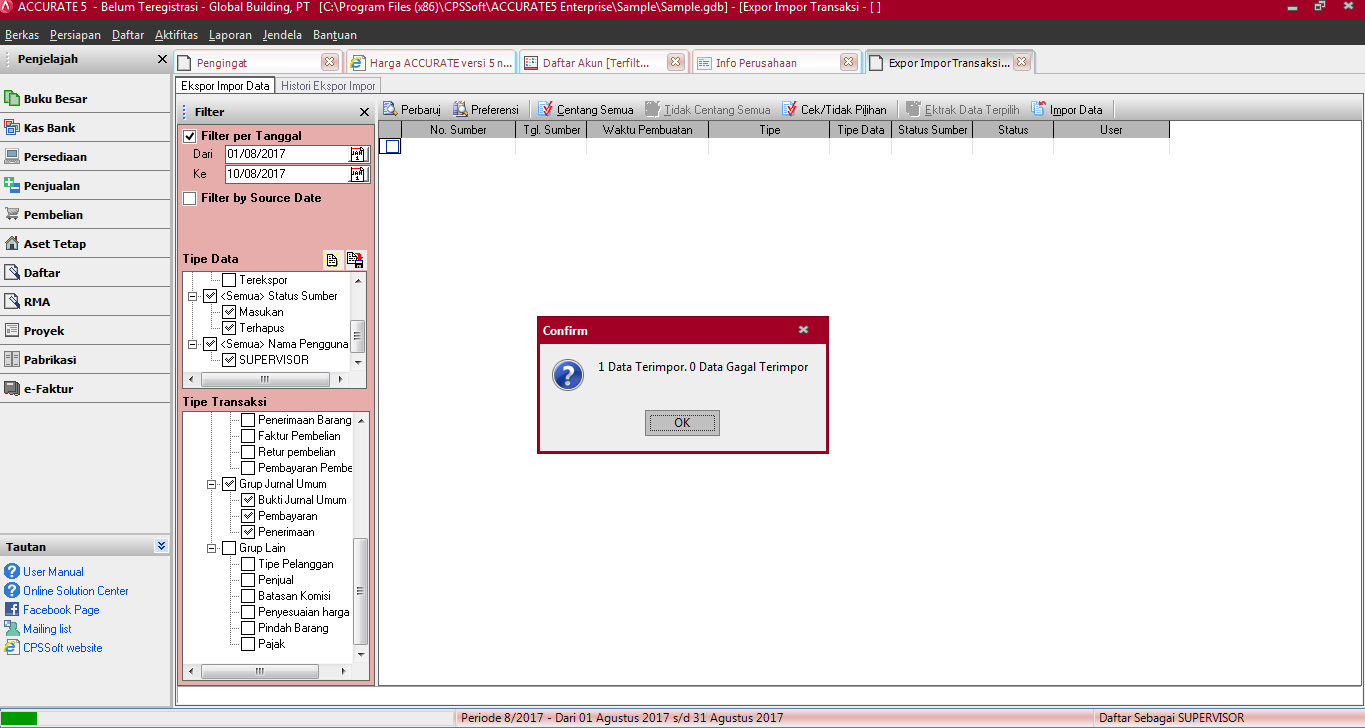The height and width of the screenshot is (728, 1365).
Task: Open the Laporan menu
Action: [x=229, y=35]
